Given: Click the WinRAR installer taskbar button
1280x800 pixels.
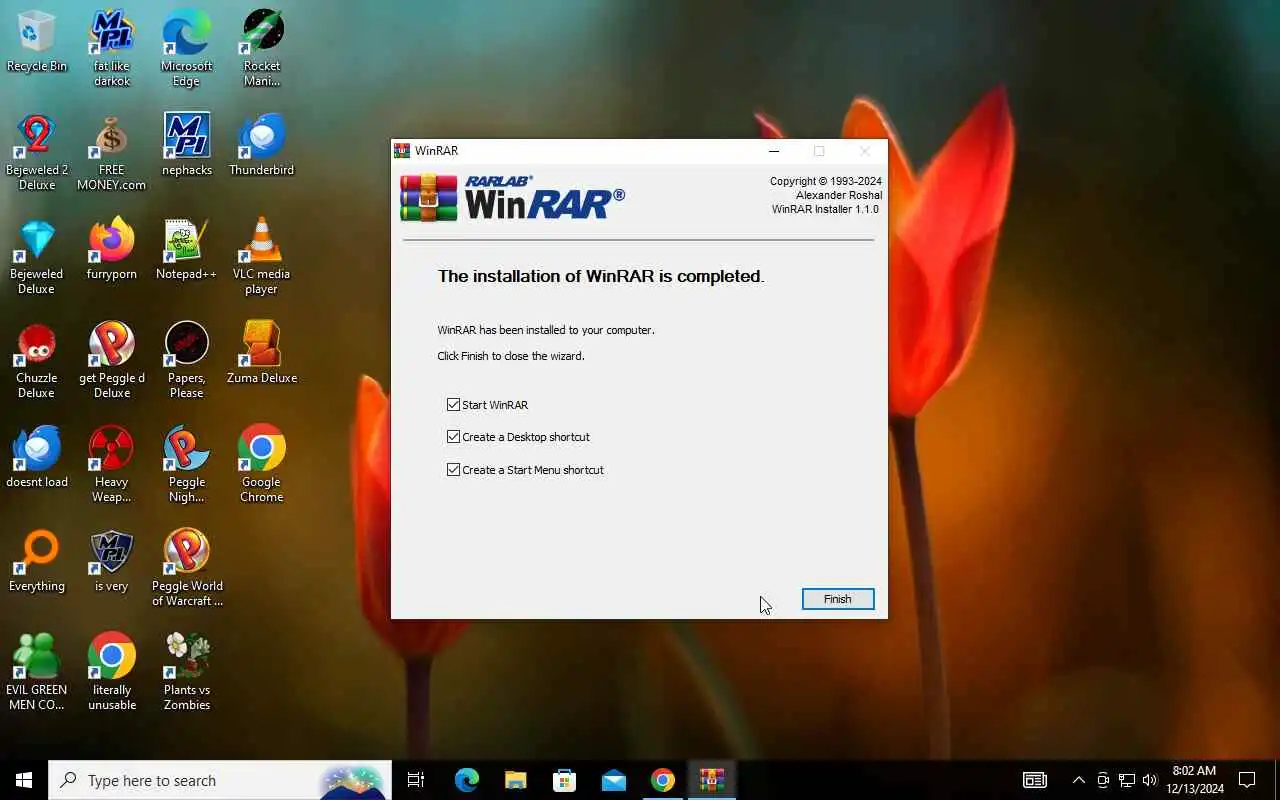Looking at the screenshot, I should (x=711, y=780).
